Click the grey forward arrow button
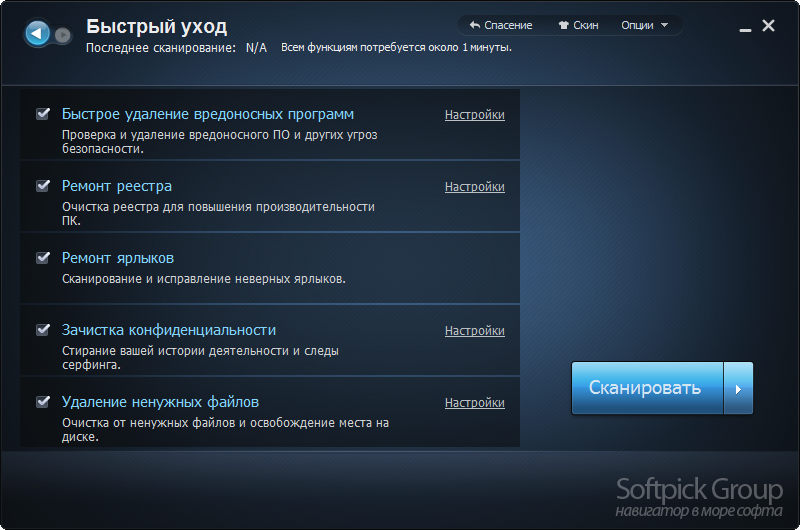Screen dimensions: 800x530 (63, 35)
